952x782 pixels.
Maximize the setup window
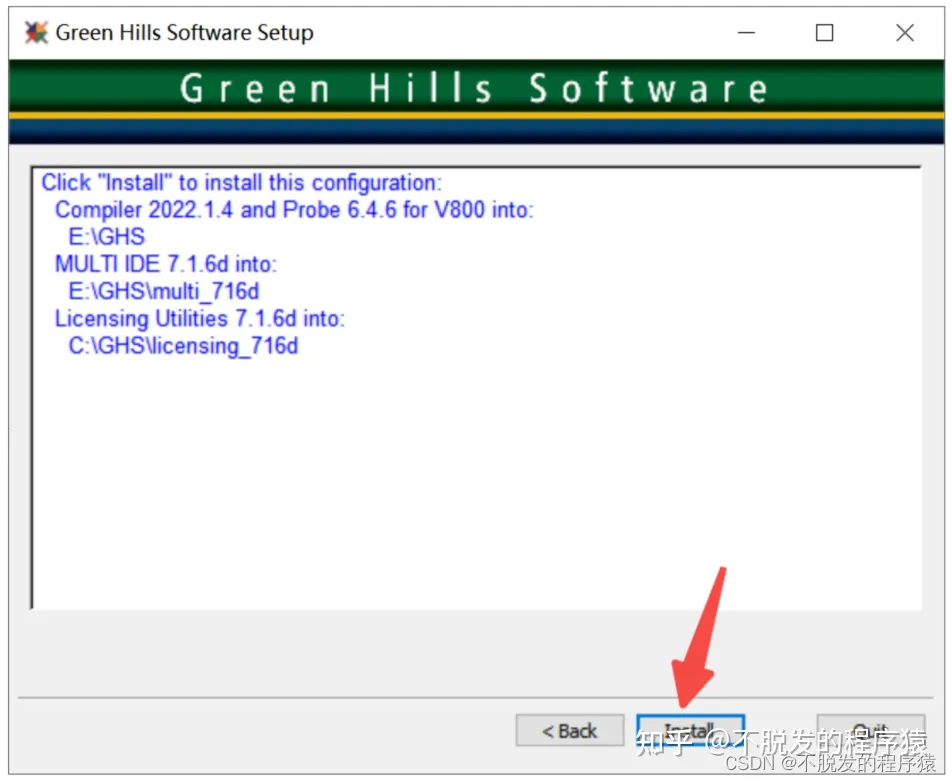click(824, 33)
